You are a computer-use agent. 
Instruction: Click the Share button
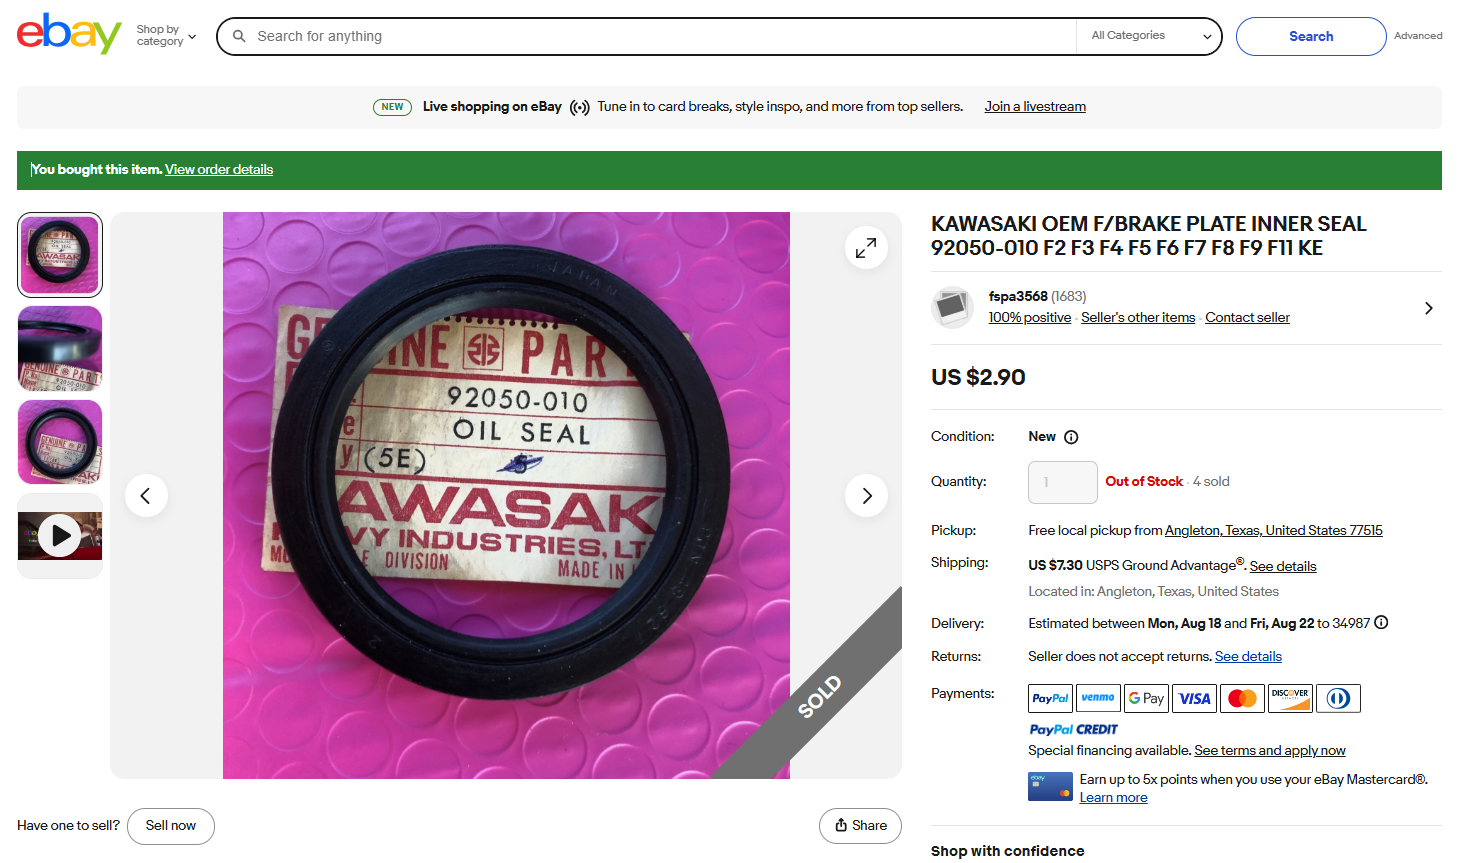[861, 826]
